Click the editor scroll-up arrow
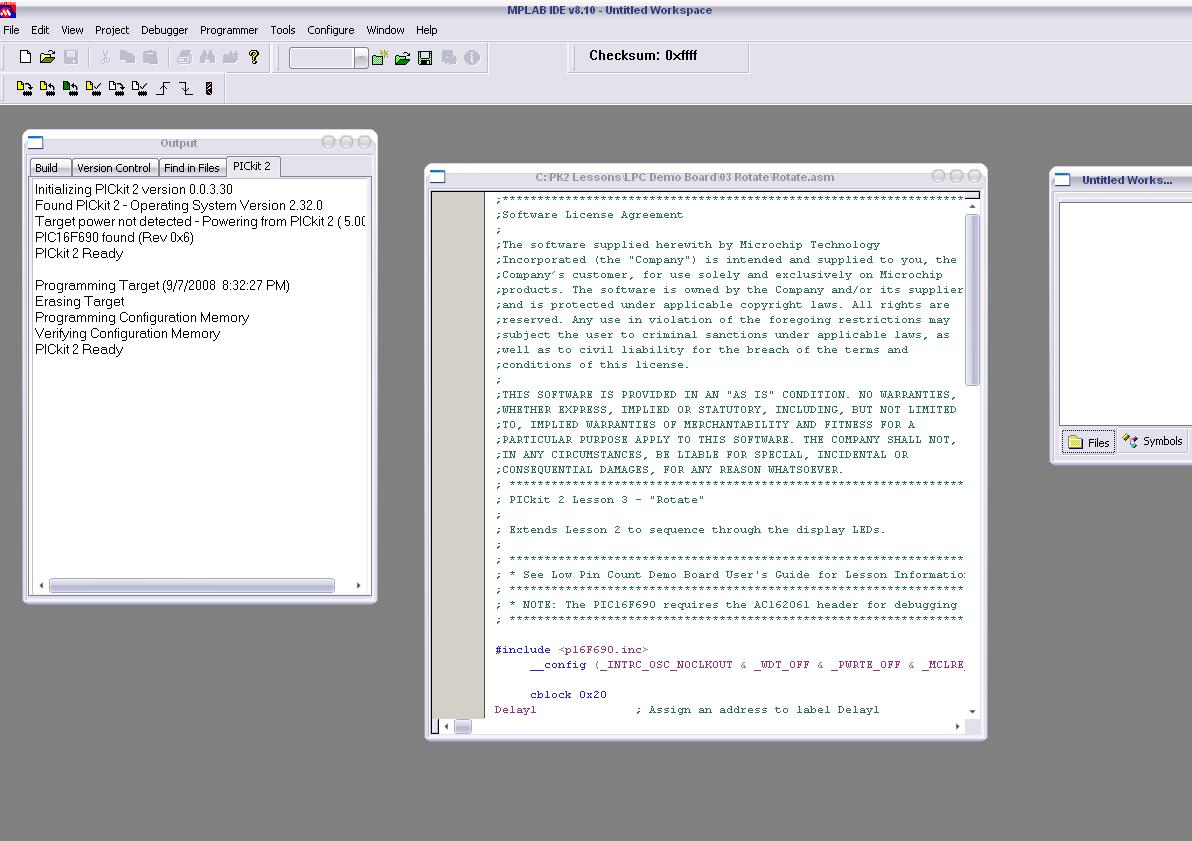 [x=972, y=206]
